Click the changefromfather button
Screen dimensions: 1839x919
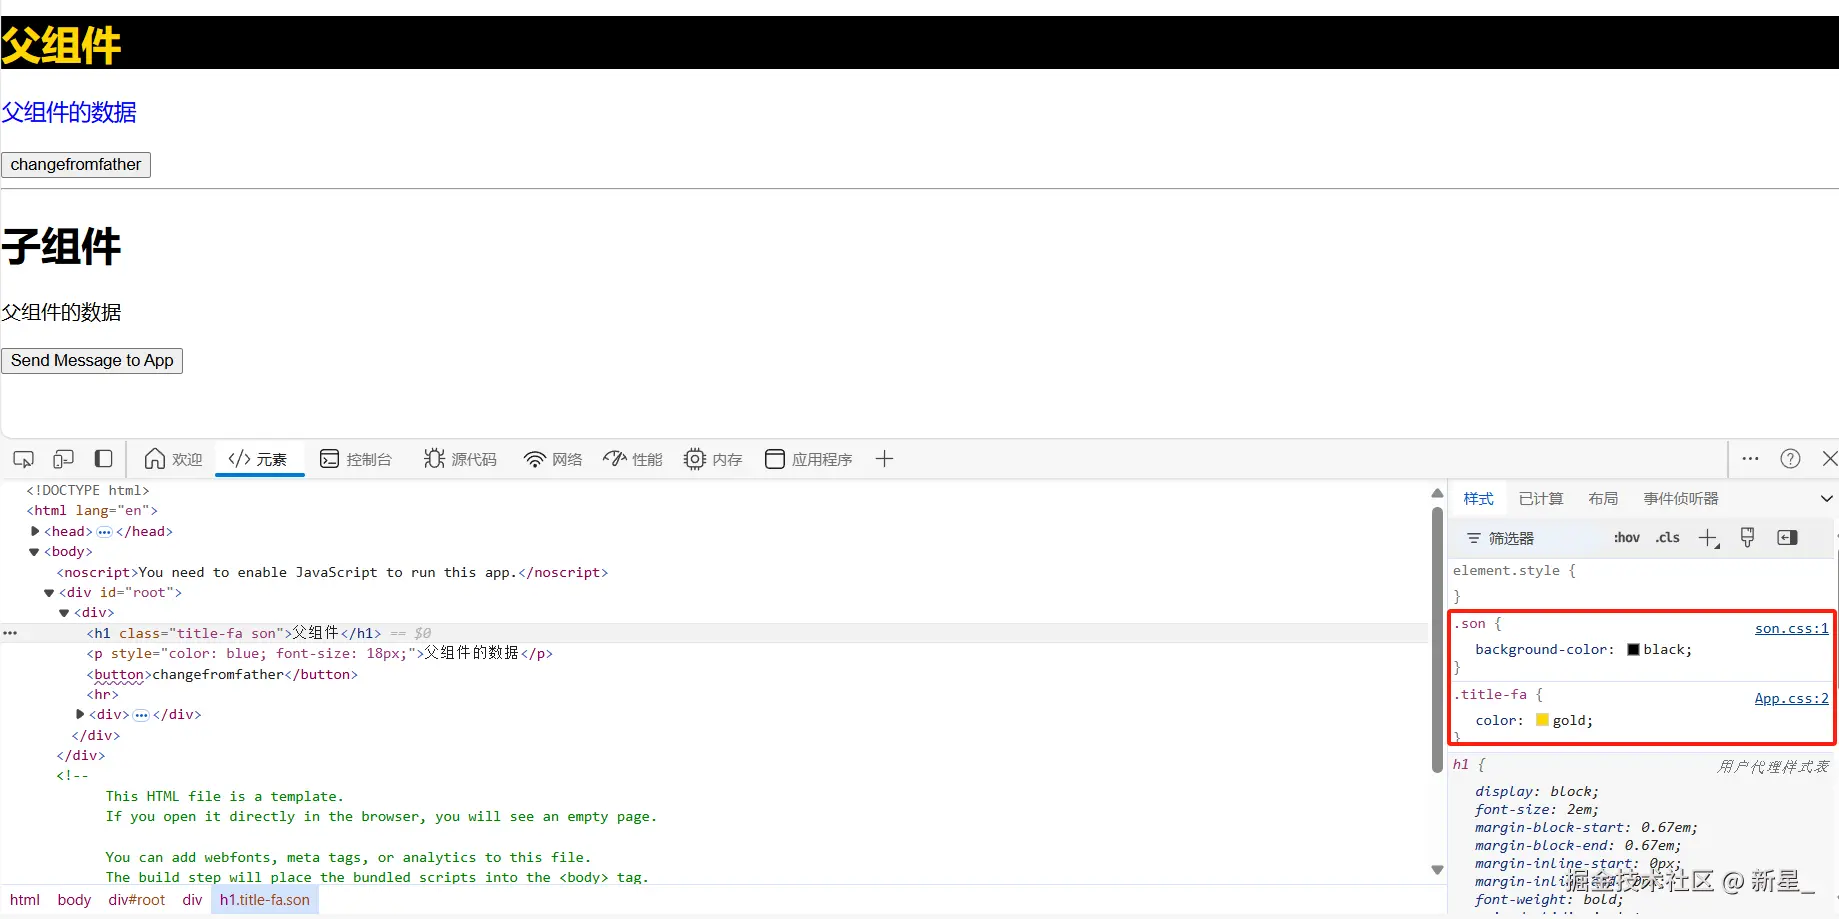tap(76, 165)
